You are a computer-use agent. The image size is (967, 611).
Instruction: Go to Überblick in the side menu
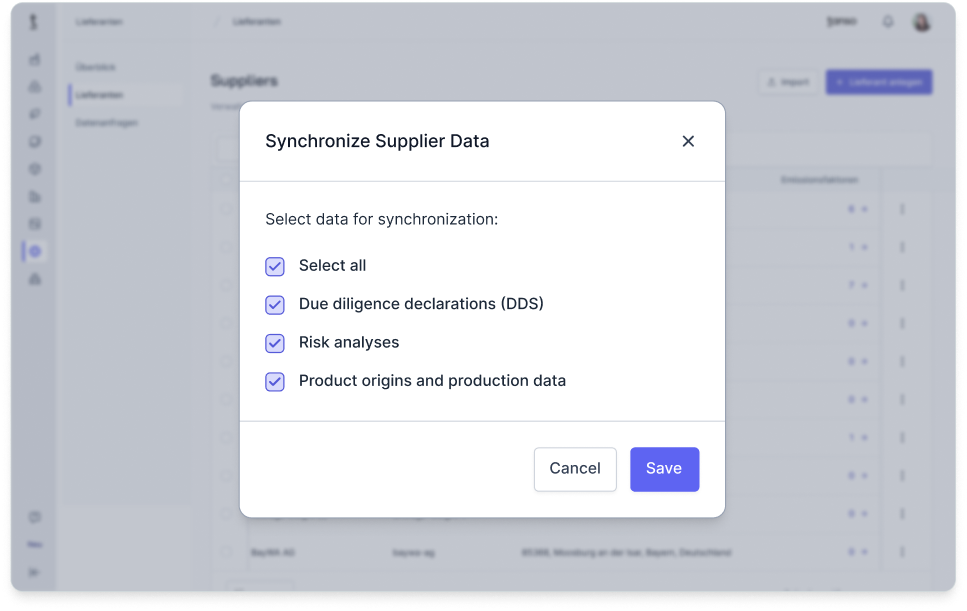[x=96, y=67]
